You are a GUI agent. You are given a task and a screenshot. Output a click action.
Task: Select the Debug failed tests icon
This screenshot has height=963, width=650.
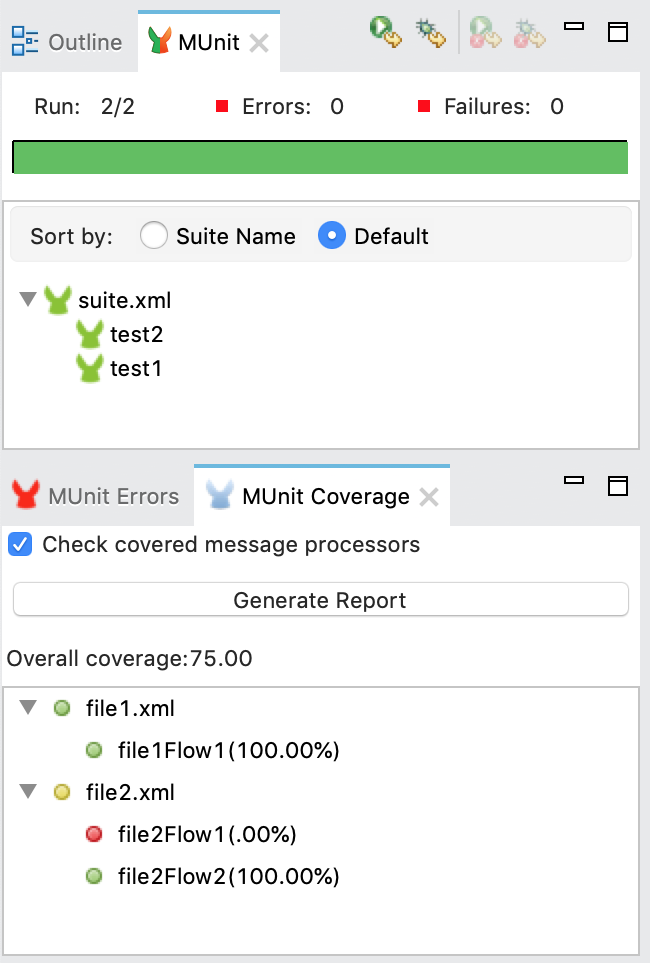coord(528,33)
